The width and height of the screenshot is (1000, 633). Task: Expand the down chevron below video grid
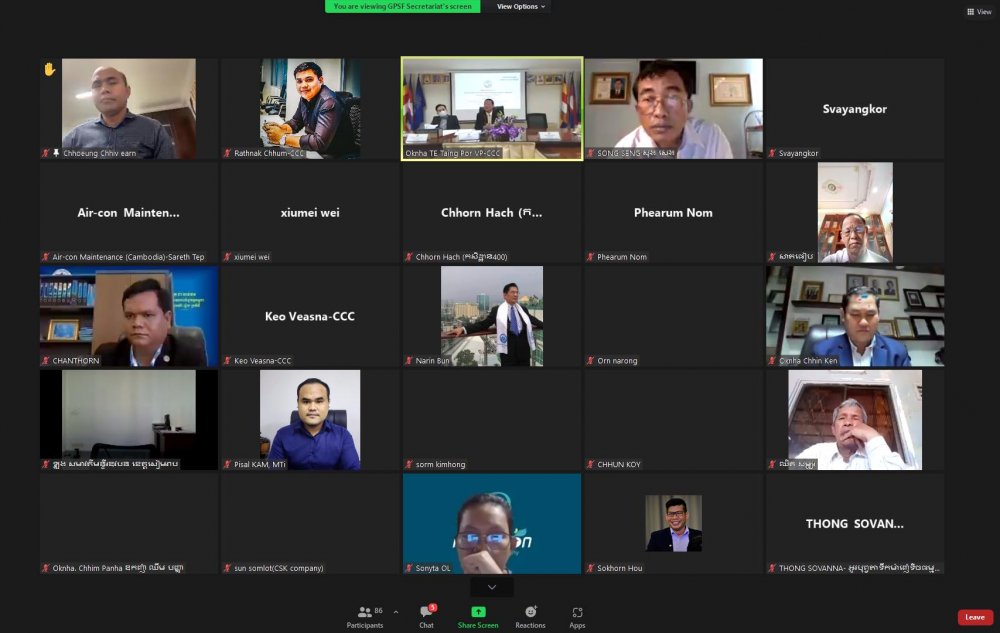point(491,587)
